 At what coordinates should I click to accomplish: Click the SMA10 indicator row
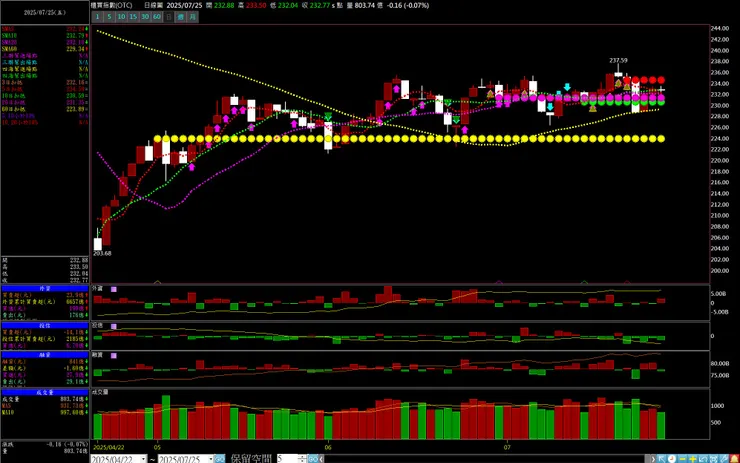[x=45, y=36]
